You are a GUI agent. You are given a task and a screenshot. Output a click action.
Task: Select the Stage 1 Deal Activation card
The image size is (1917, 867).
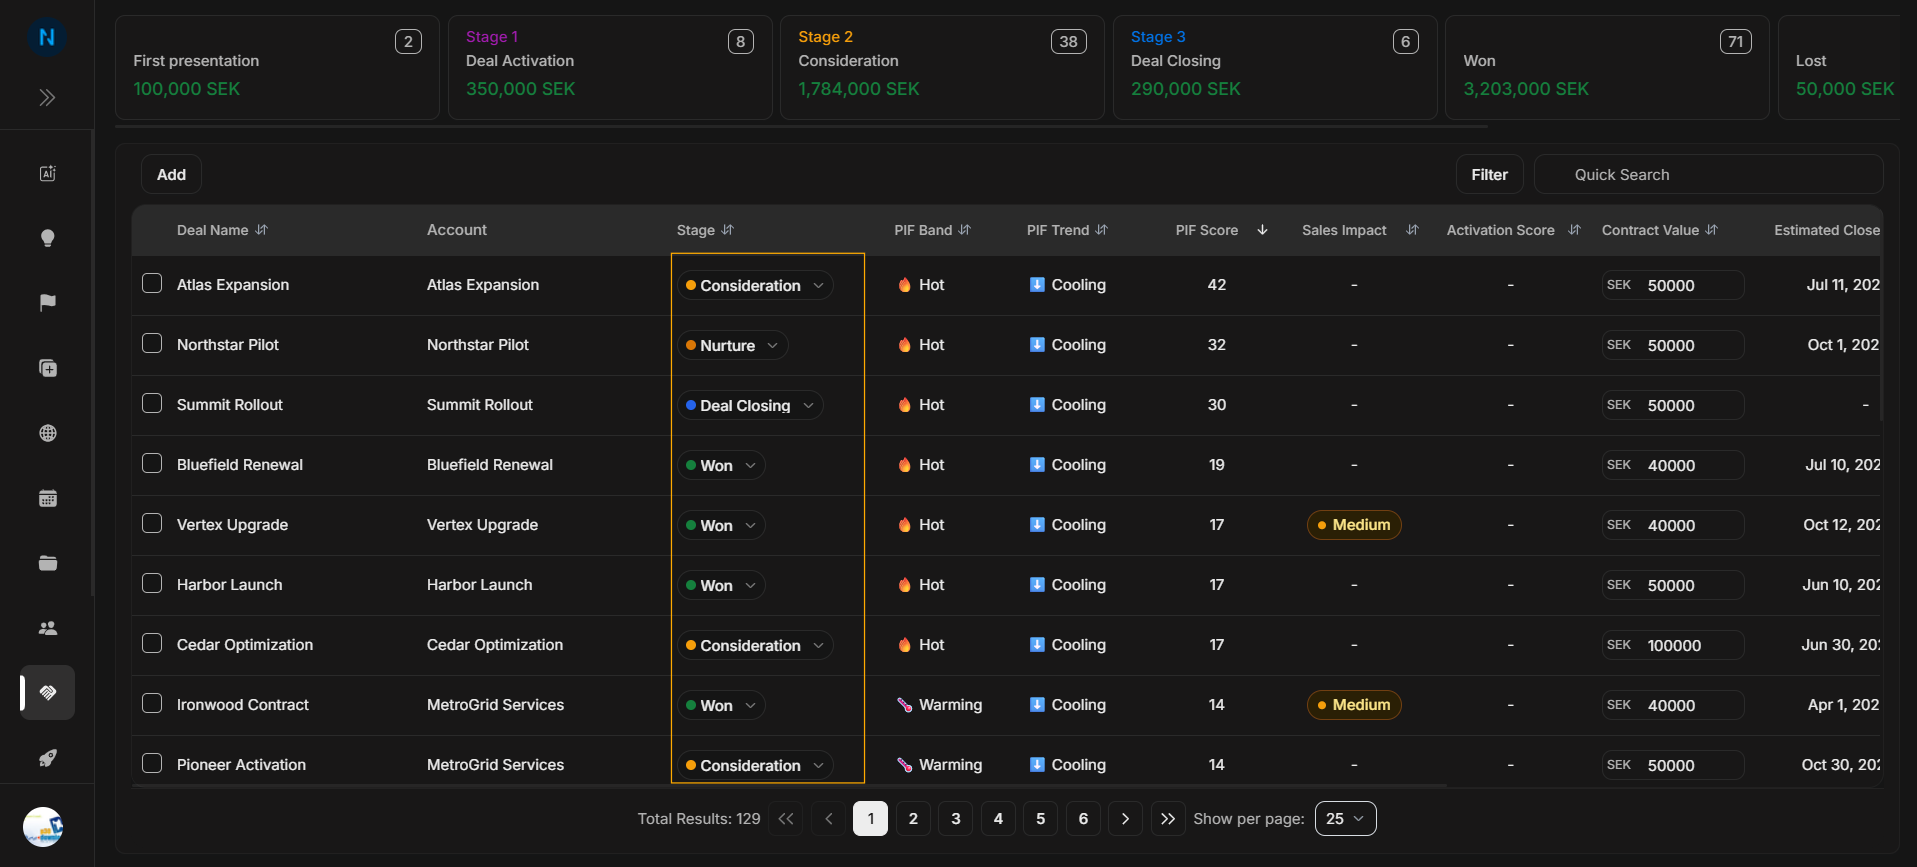610,67
